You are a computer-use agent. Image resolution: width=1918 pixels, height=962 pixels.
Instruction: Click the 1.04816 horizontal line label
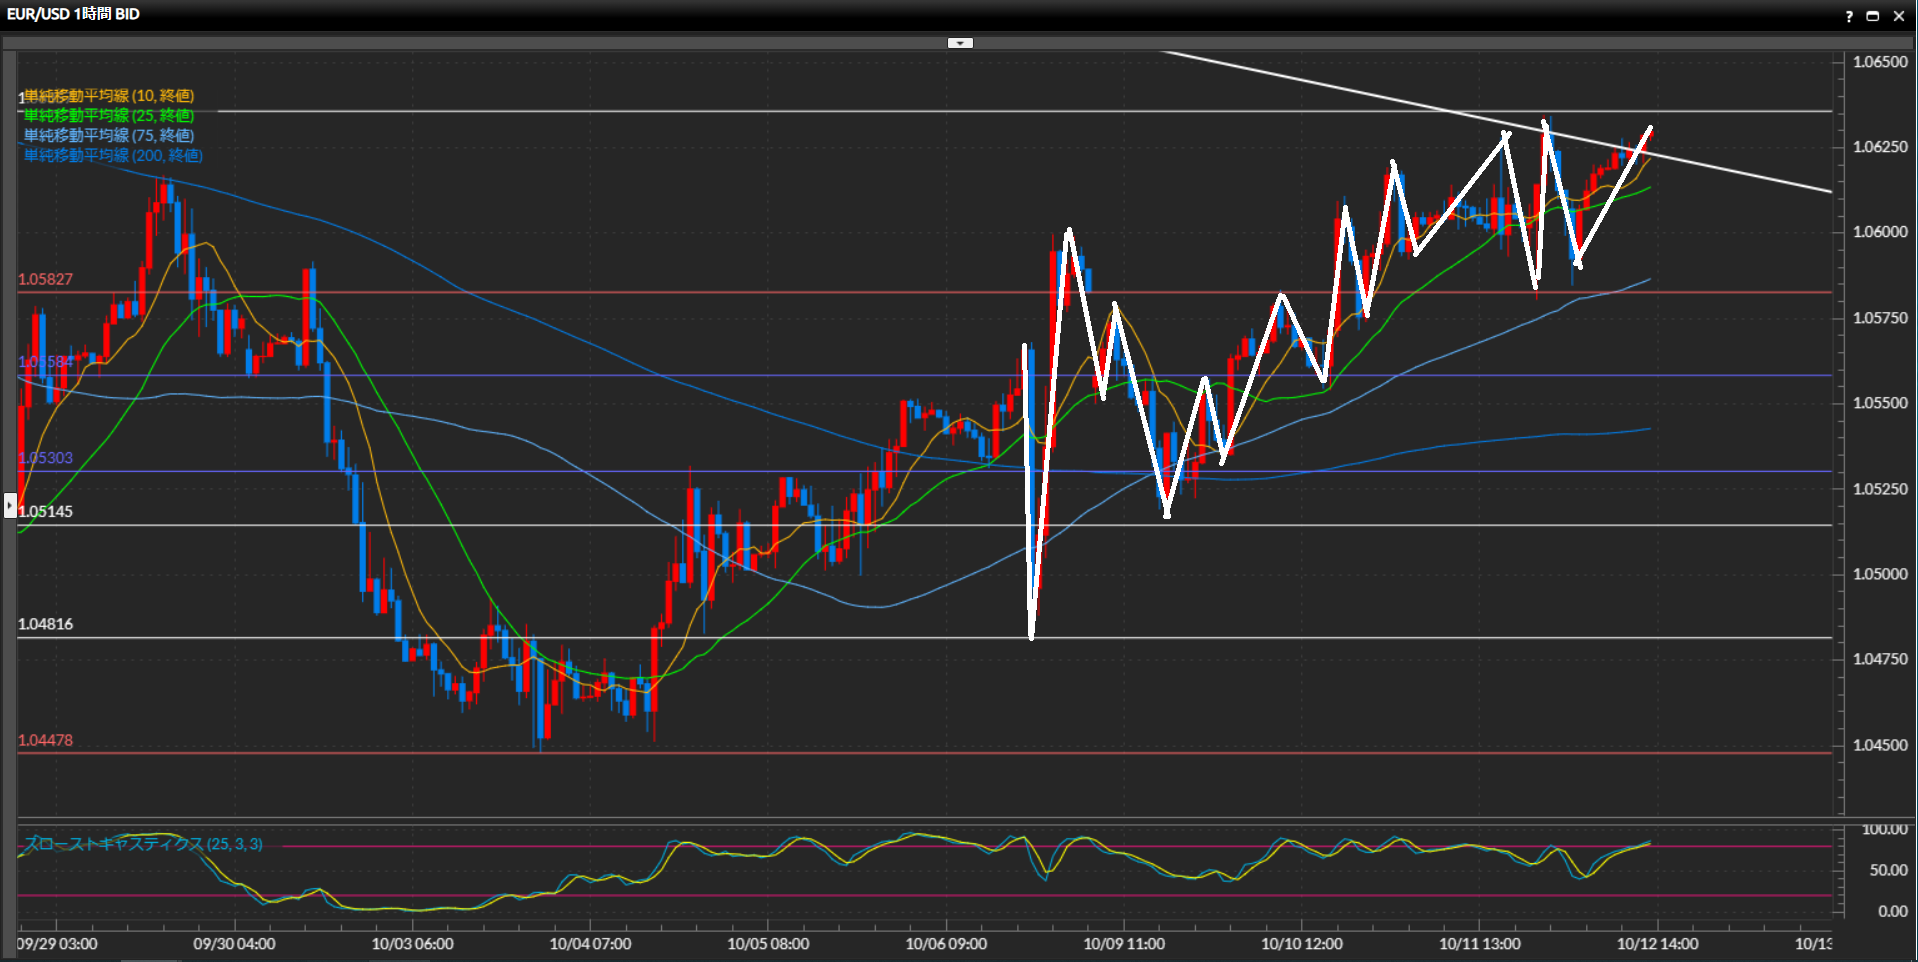point(46,624)
